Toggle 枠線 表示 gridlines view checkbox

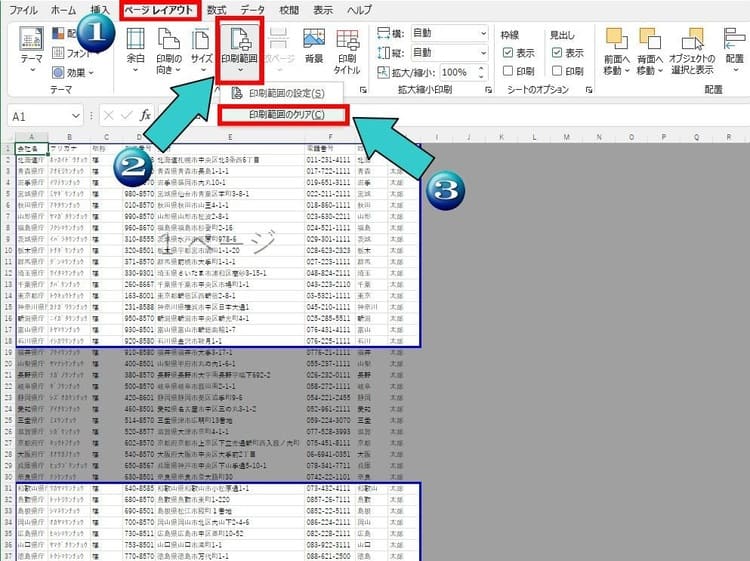point(508,53)
